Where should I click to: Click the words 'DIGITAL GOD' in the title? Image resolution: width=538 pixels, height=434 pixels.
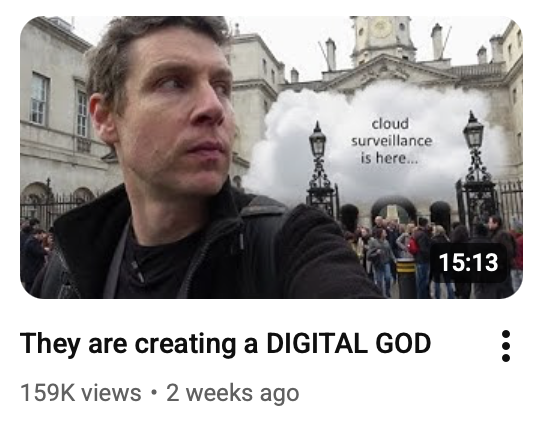tap(349, 344)
